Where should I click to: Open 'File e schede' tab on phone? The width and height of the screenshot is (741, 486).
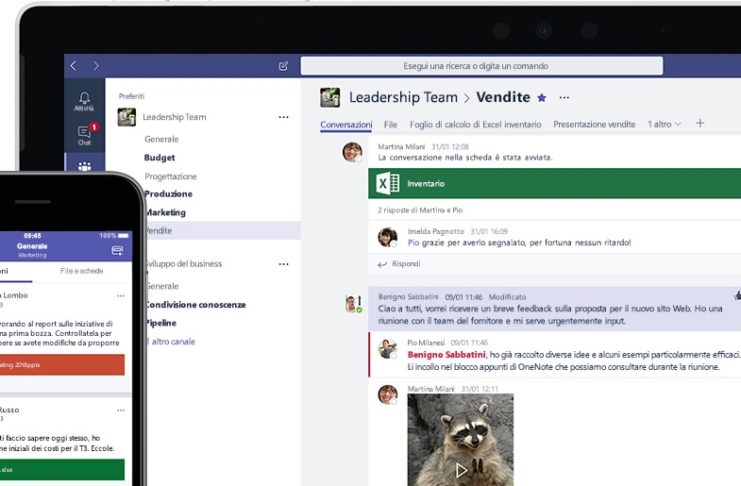pyautogui.click(x=82, y=271)
